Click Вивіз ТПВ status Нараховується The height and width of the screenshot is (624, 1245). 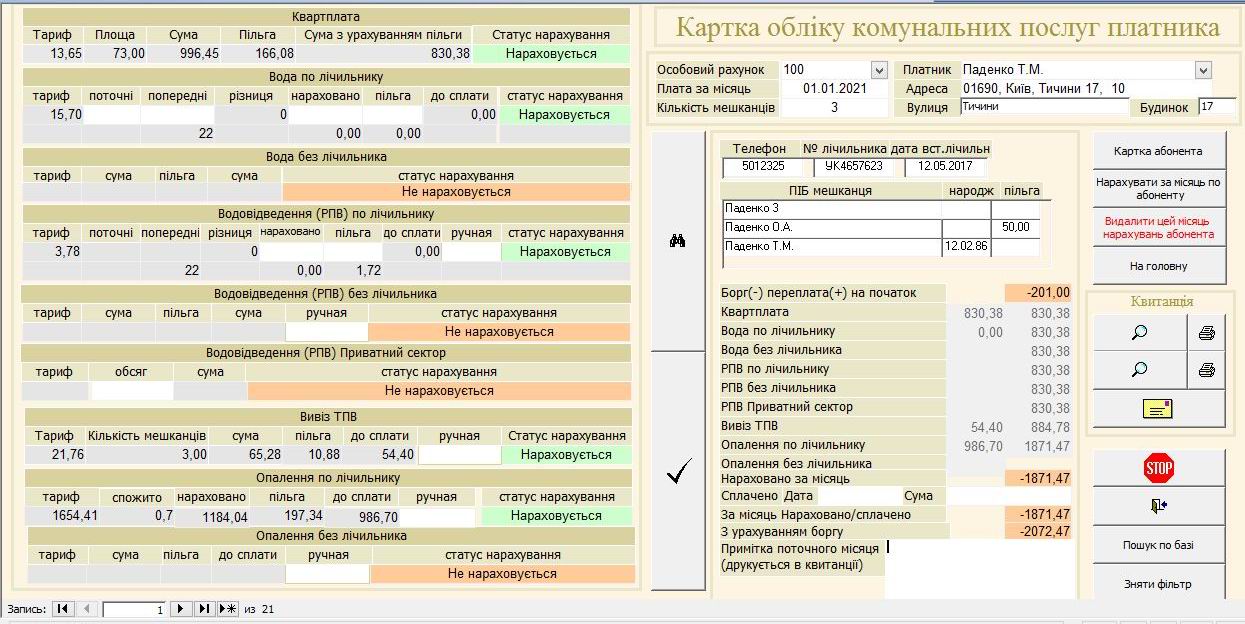(566, 454)
